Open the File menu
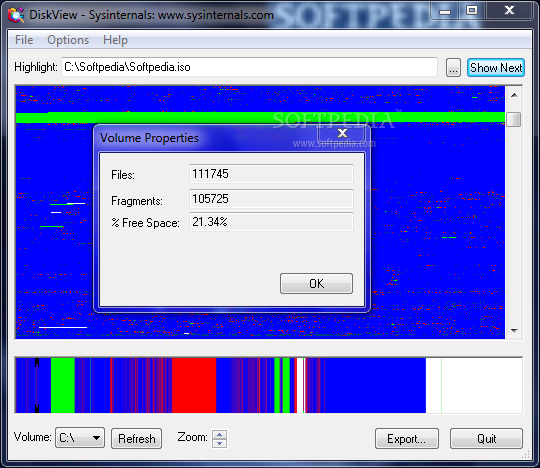Image resolution: width=540 pixels, height=468 pixels. coord(24,40)
